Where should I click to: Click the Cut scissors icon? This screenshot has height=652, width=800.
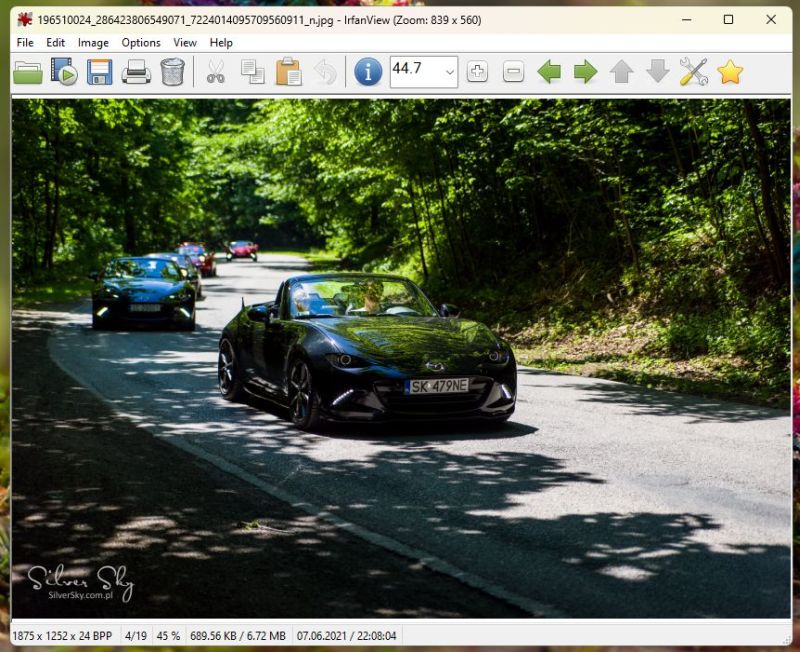[216, 72]
